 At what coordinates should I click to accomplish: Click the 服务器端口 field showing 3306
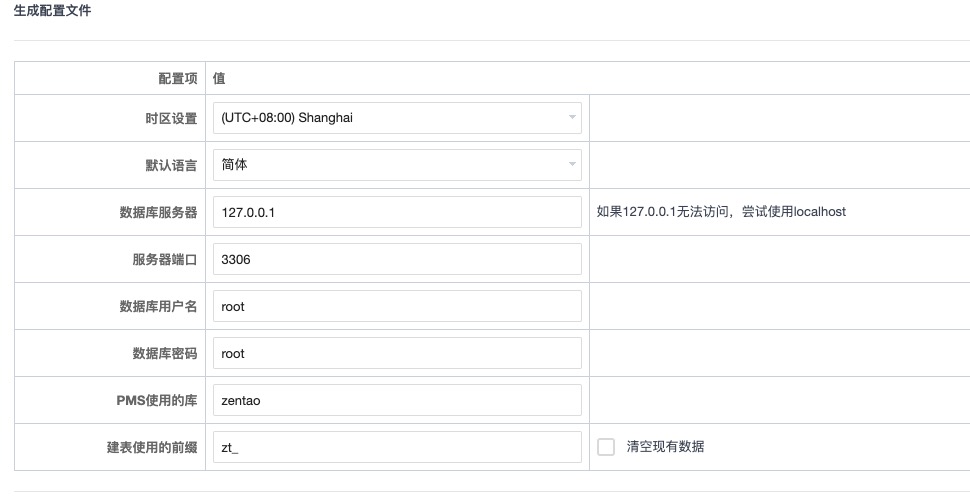pos(397,259)
